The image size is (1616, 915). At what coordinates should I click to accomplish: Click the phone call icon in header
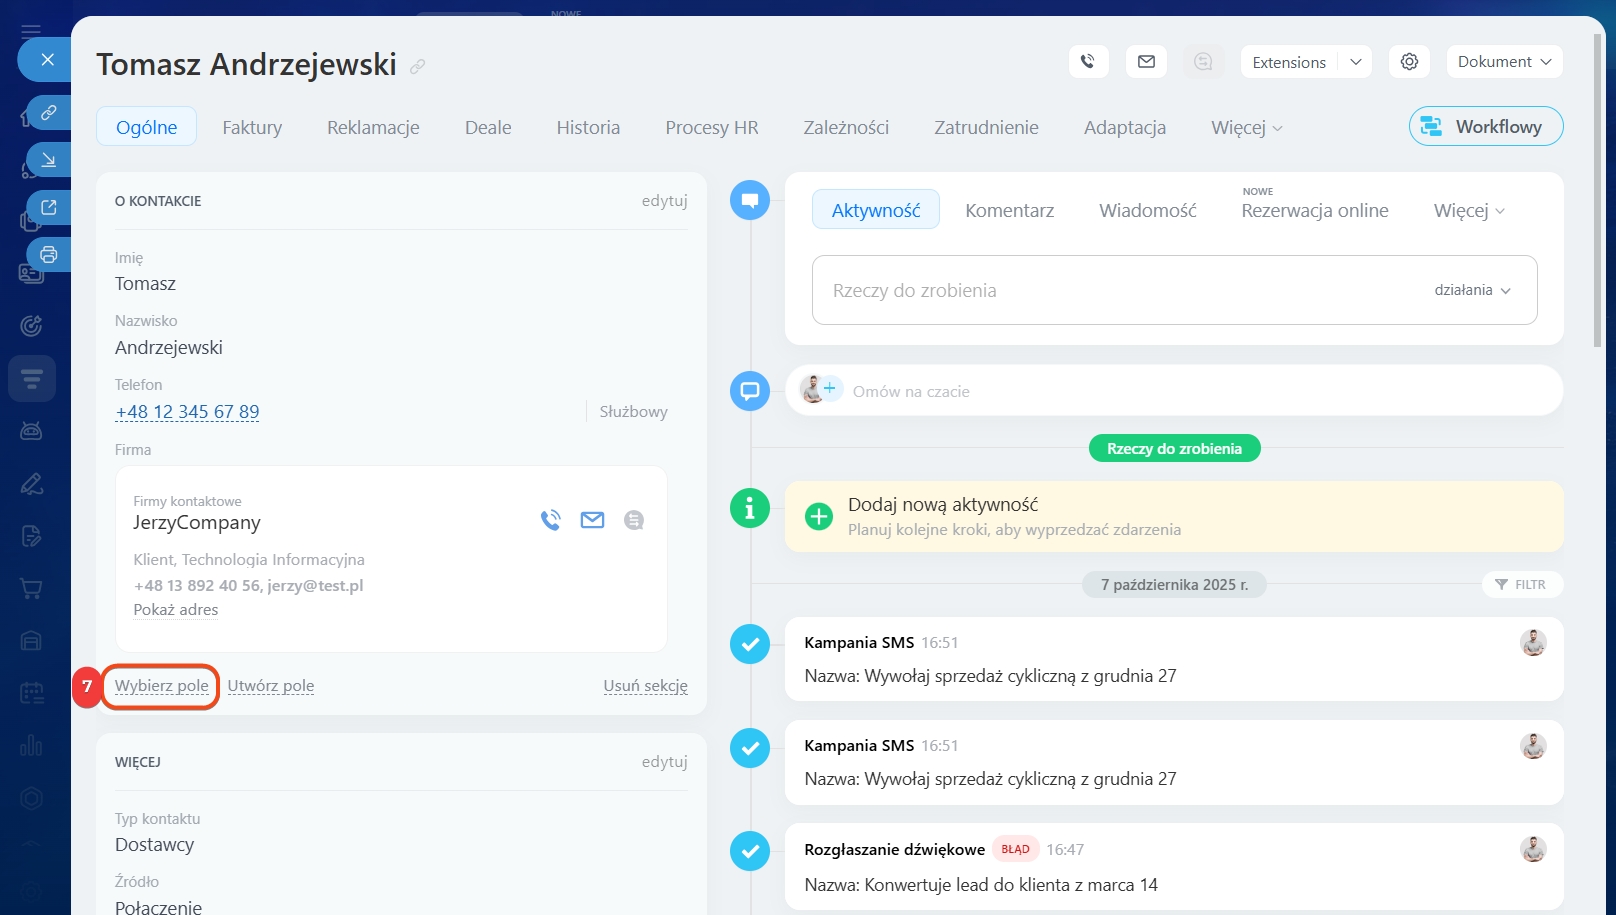[x=1088, y=62]
